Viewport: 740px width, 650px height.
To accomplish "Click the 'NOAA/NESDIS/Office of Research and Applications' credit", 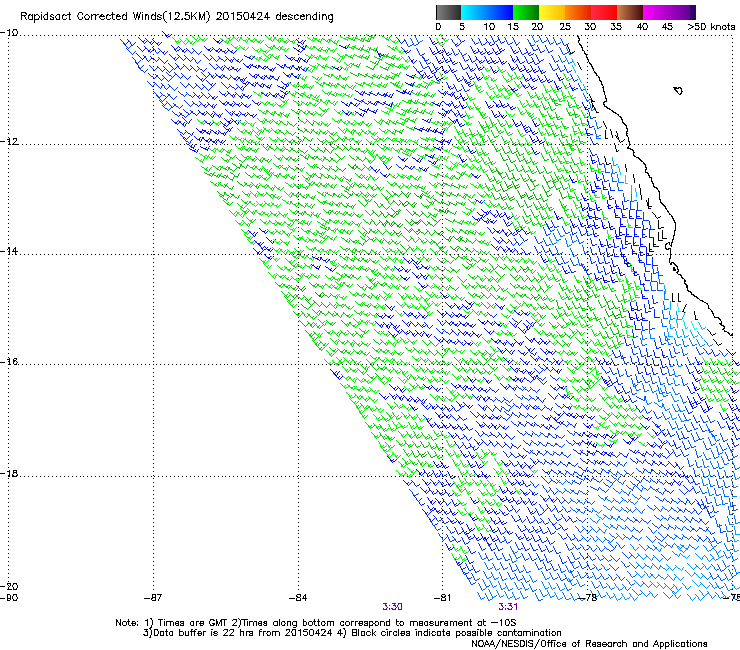I will (x=589, y=644).
